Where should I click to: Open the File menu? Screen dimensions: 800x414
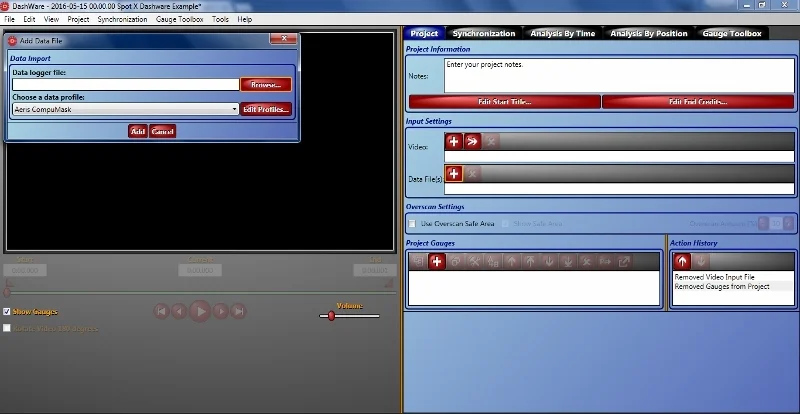tap(9, 19)
